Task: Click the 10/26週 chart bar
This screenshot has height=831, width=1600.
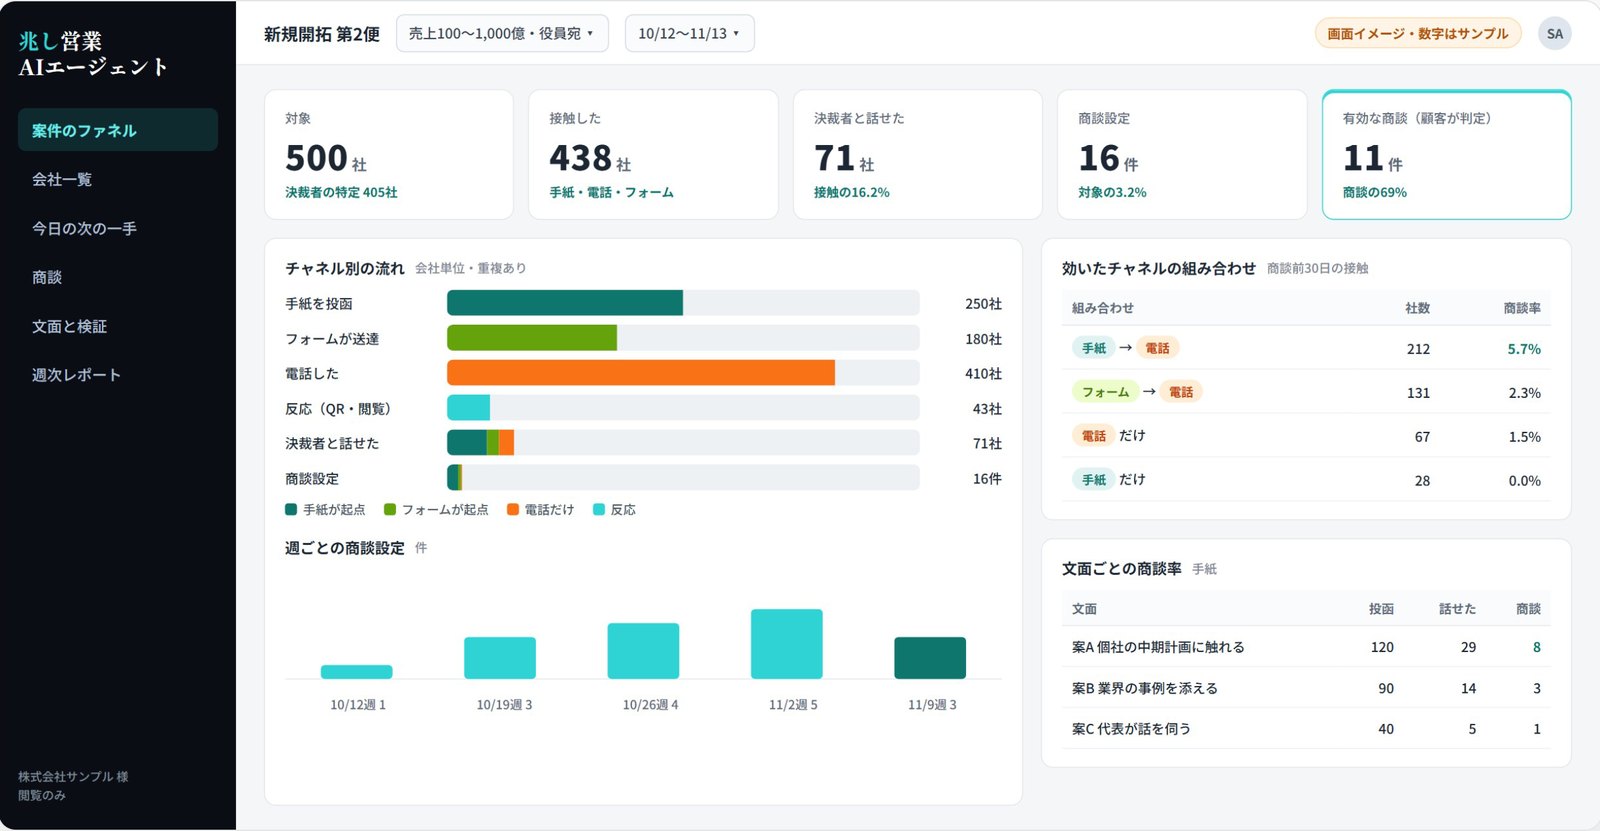Action: (x=643, y=651)
